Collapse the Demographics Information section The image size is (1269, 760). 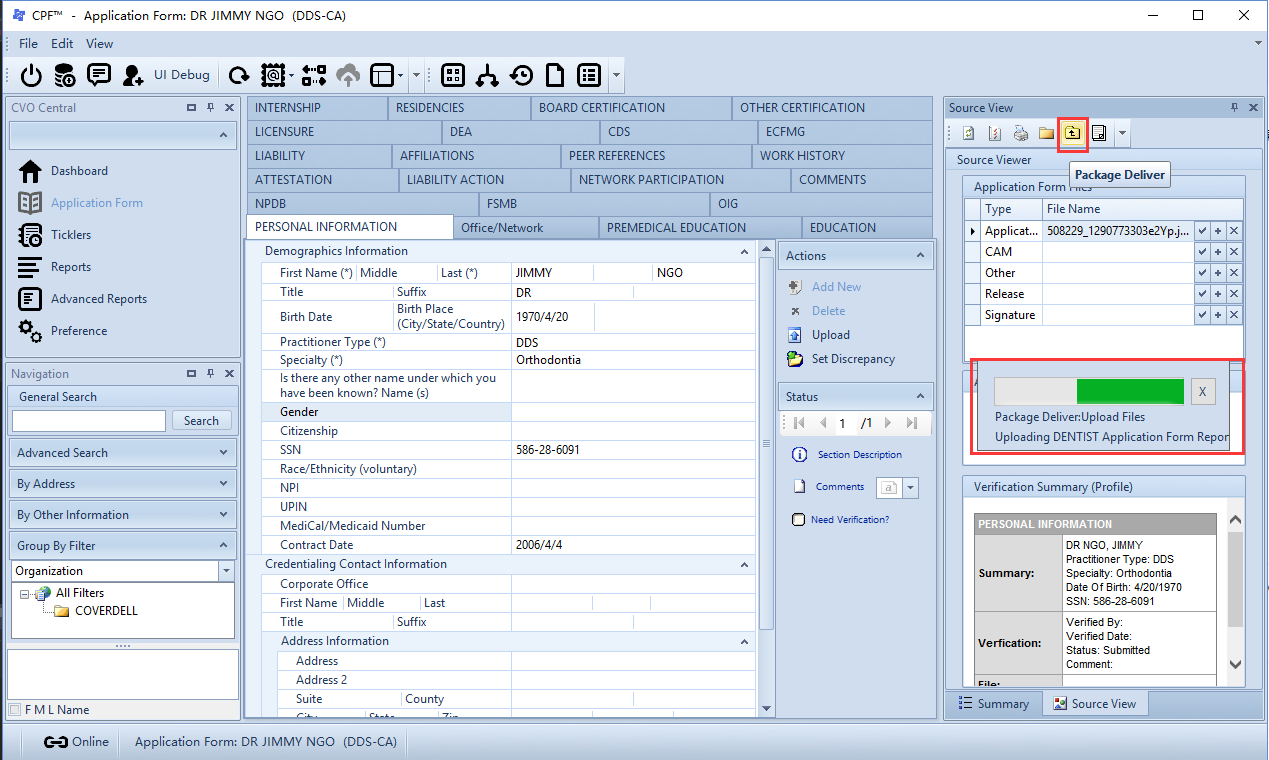click(x=744, y=252)
